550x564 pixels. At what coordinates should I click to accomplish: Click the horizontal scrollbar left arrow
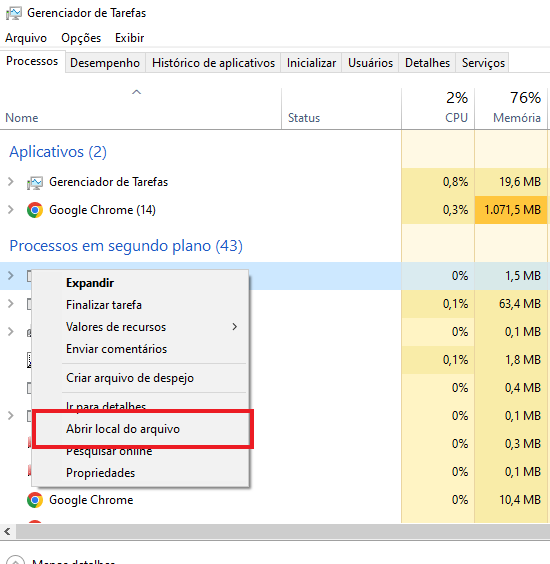point(8,531)
